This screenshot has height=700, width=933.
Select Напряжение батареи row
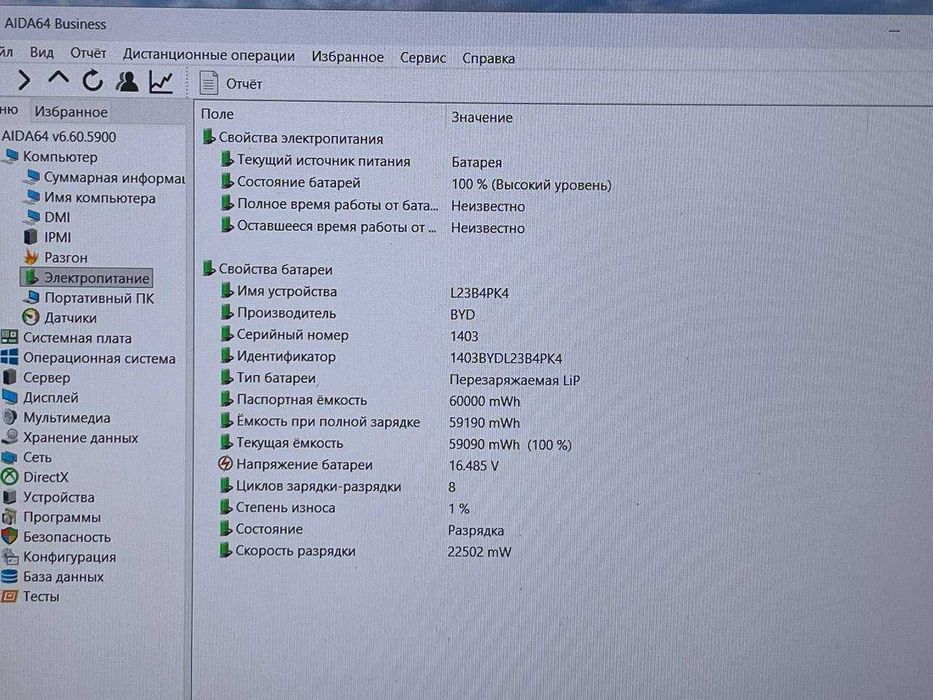click(x=358, y=465)
